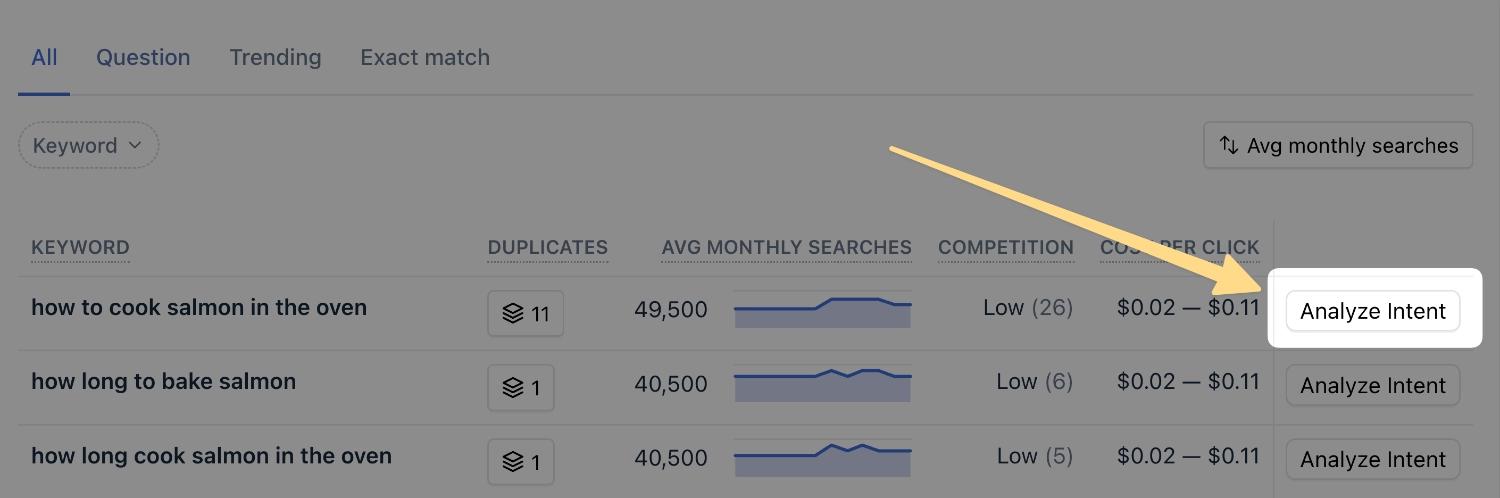Sort by AVG MONTHLY SEARCHES column header
The width and height of the screenshot is (1500, 498).
click(787, 248)
